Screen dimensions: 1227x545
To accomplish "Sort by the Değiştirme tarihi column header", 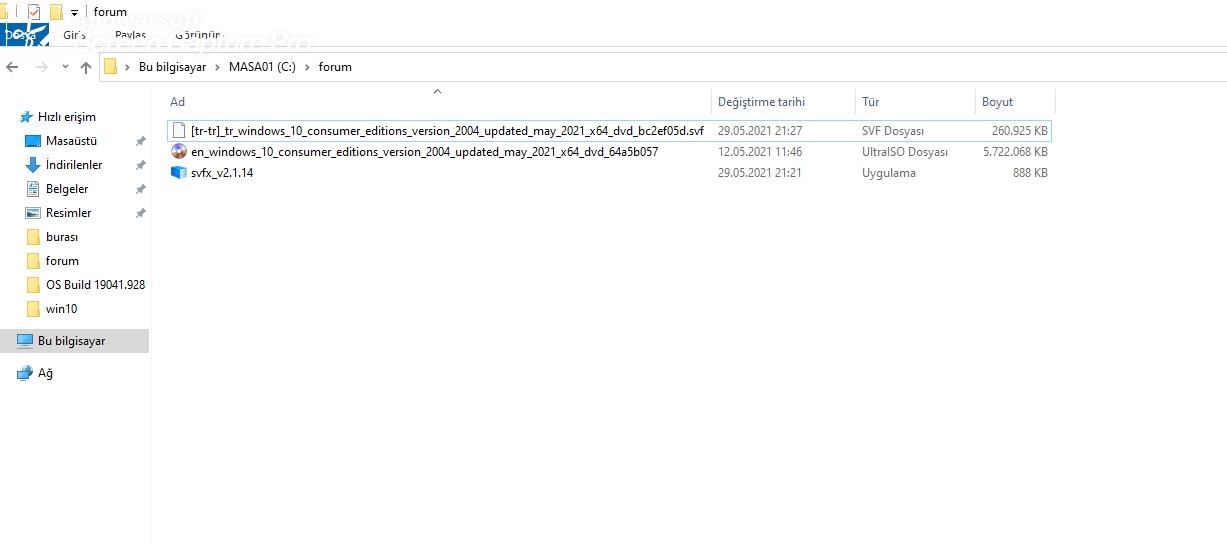I will 761,102.
